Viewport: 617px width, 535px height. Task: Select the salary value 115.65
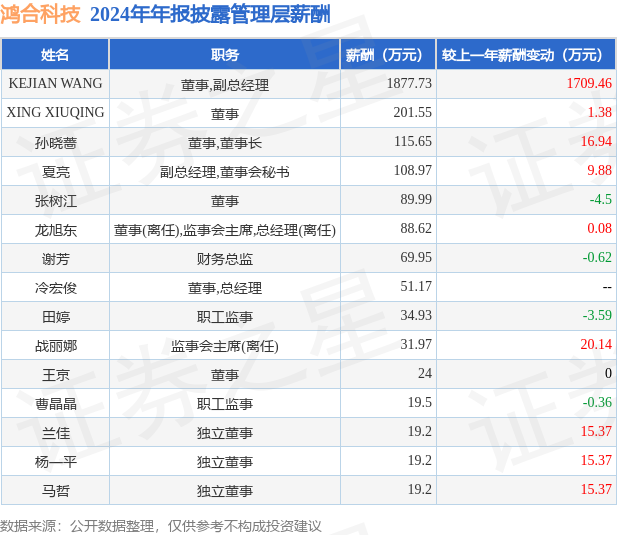(x=413, y=142)
